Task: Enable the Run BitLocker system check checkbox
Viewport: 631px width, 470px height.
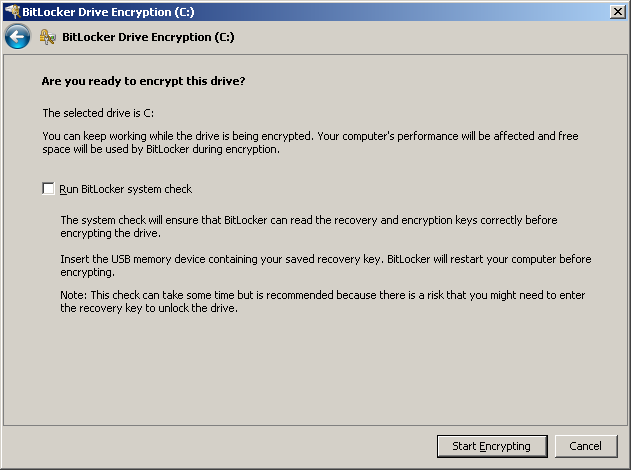Action: pos(48,188)
